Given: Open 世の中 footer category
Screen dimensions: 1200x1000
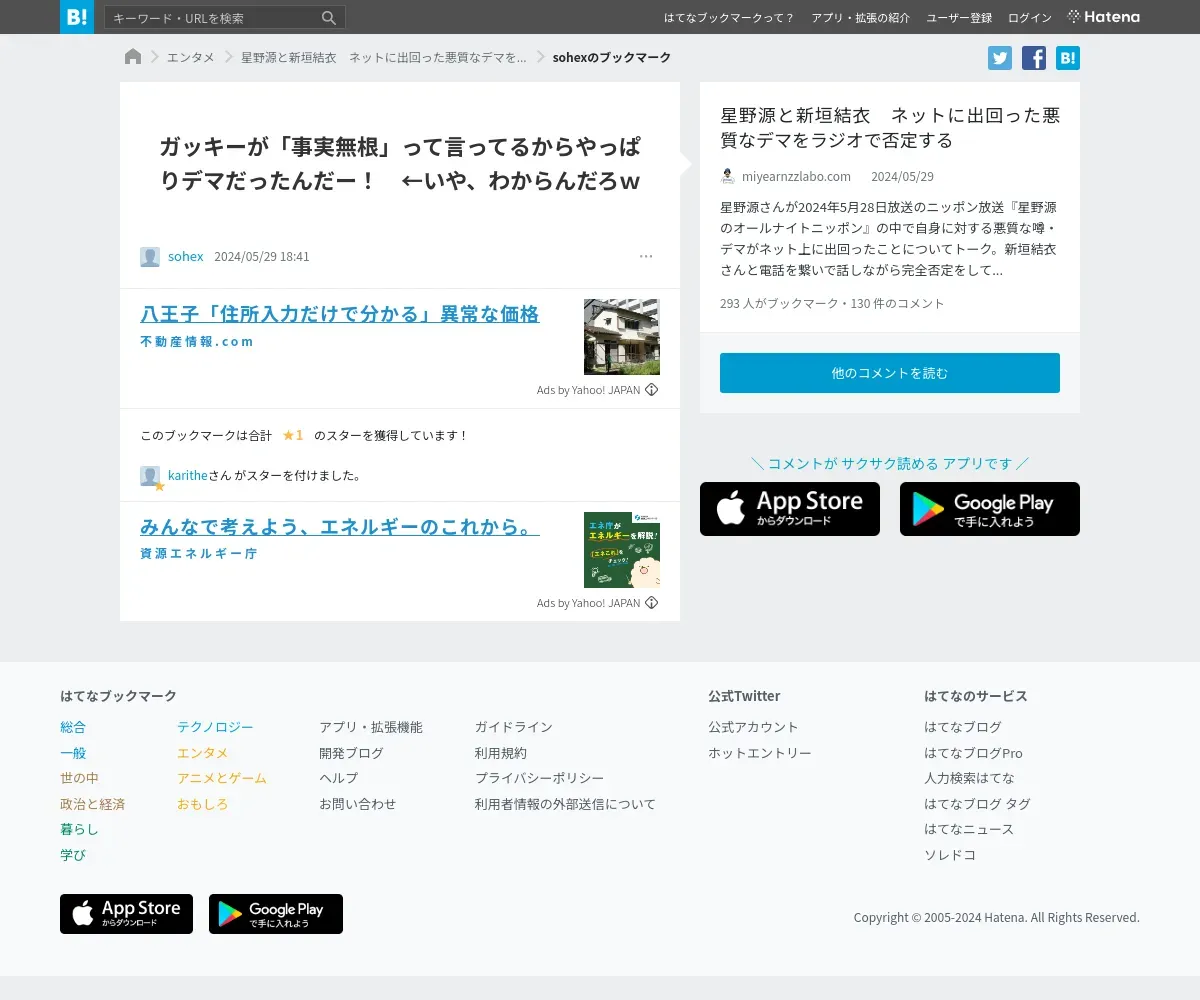Looking at the screenshot, I should [79, 778].
